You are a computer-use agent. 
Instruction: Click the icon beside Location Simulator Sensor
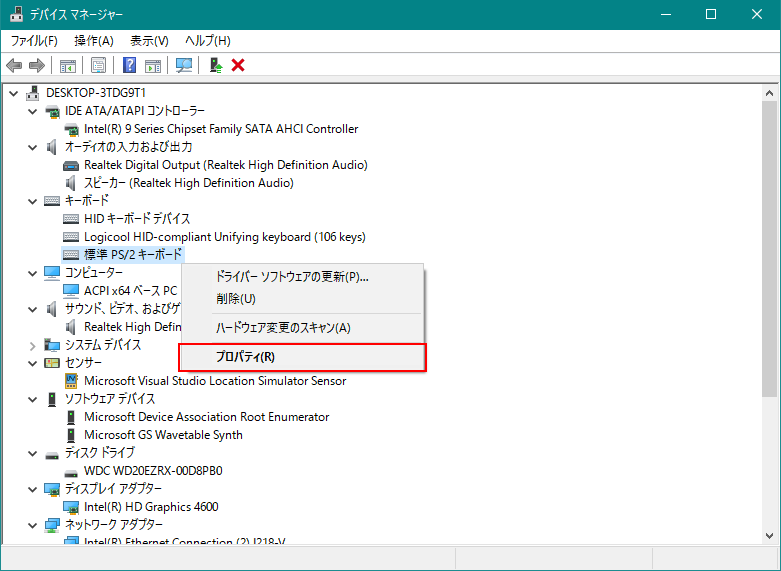pyautogui.click(x=71, y=381)
